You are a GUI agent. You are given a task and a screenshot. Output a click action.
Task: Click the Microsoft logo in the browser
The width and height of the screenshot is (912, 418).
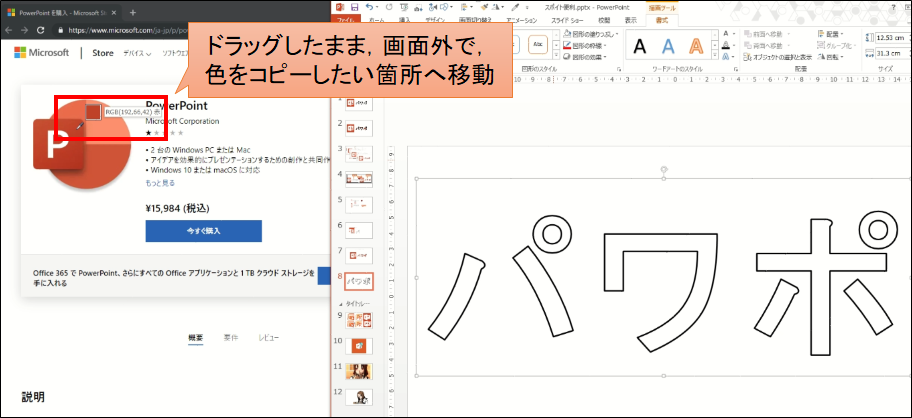[x=41, y=53]
